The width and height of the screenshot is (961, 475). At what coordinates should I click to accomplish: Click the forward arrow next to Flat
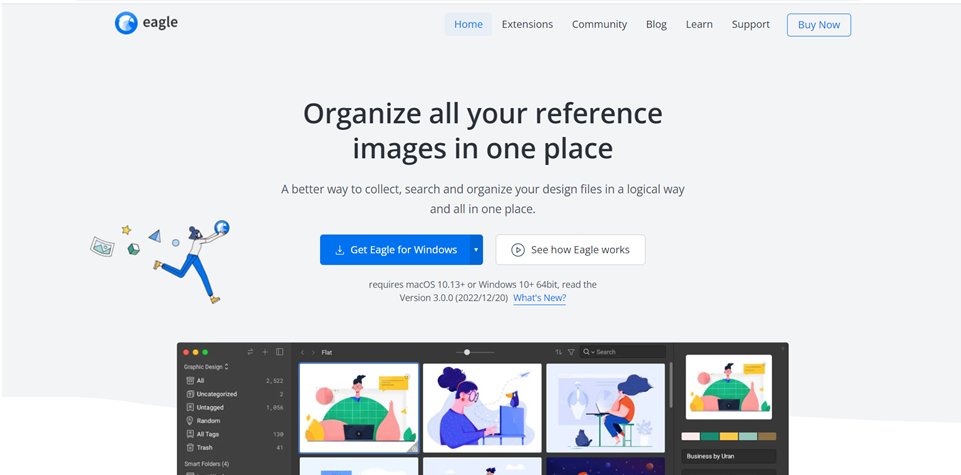click(x=313, y=352)
